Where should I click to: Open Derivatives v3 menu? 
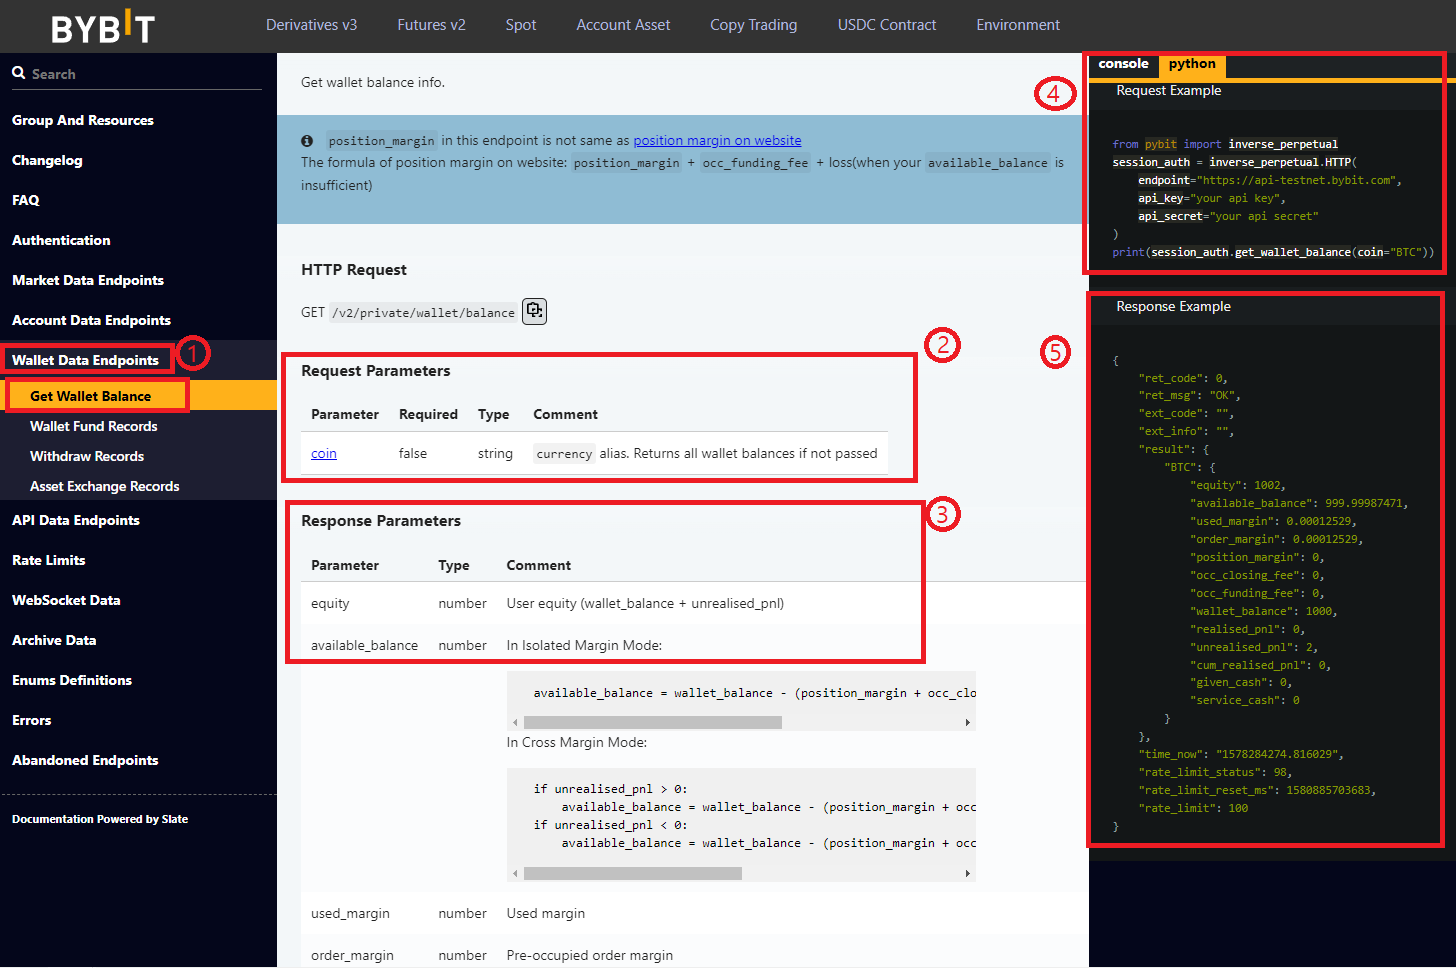(311, 25)
